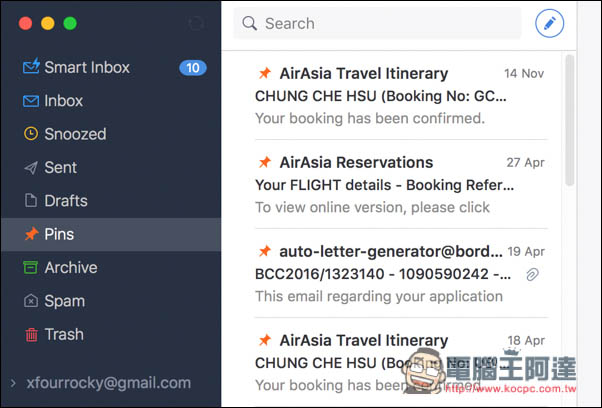Open the Drafts folder label

tap(66, 201)
